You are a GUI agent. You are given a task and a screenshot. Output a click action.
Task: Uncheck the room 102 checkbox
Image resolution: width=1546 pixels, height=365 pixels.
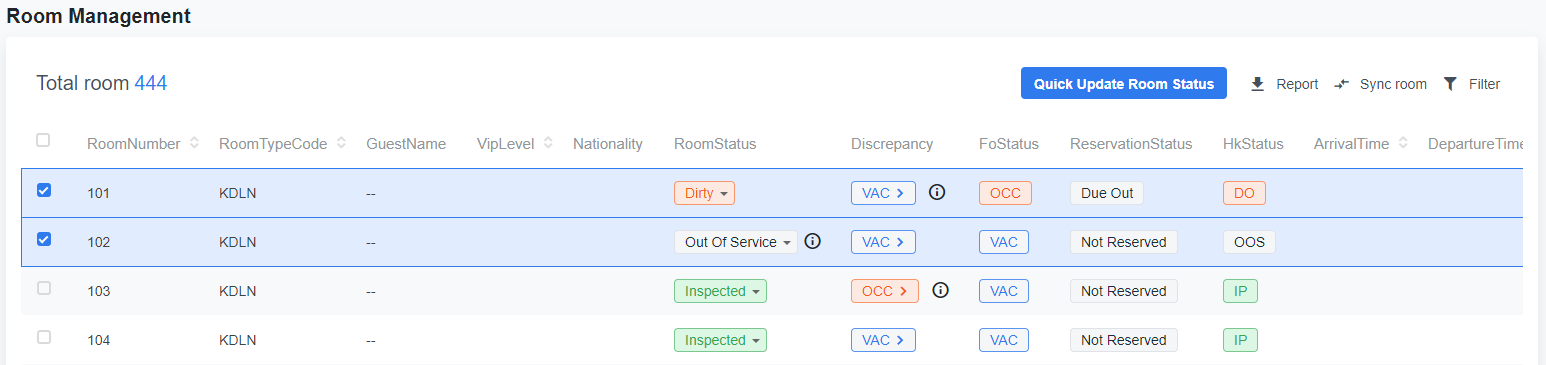click(44, 239)
